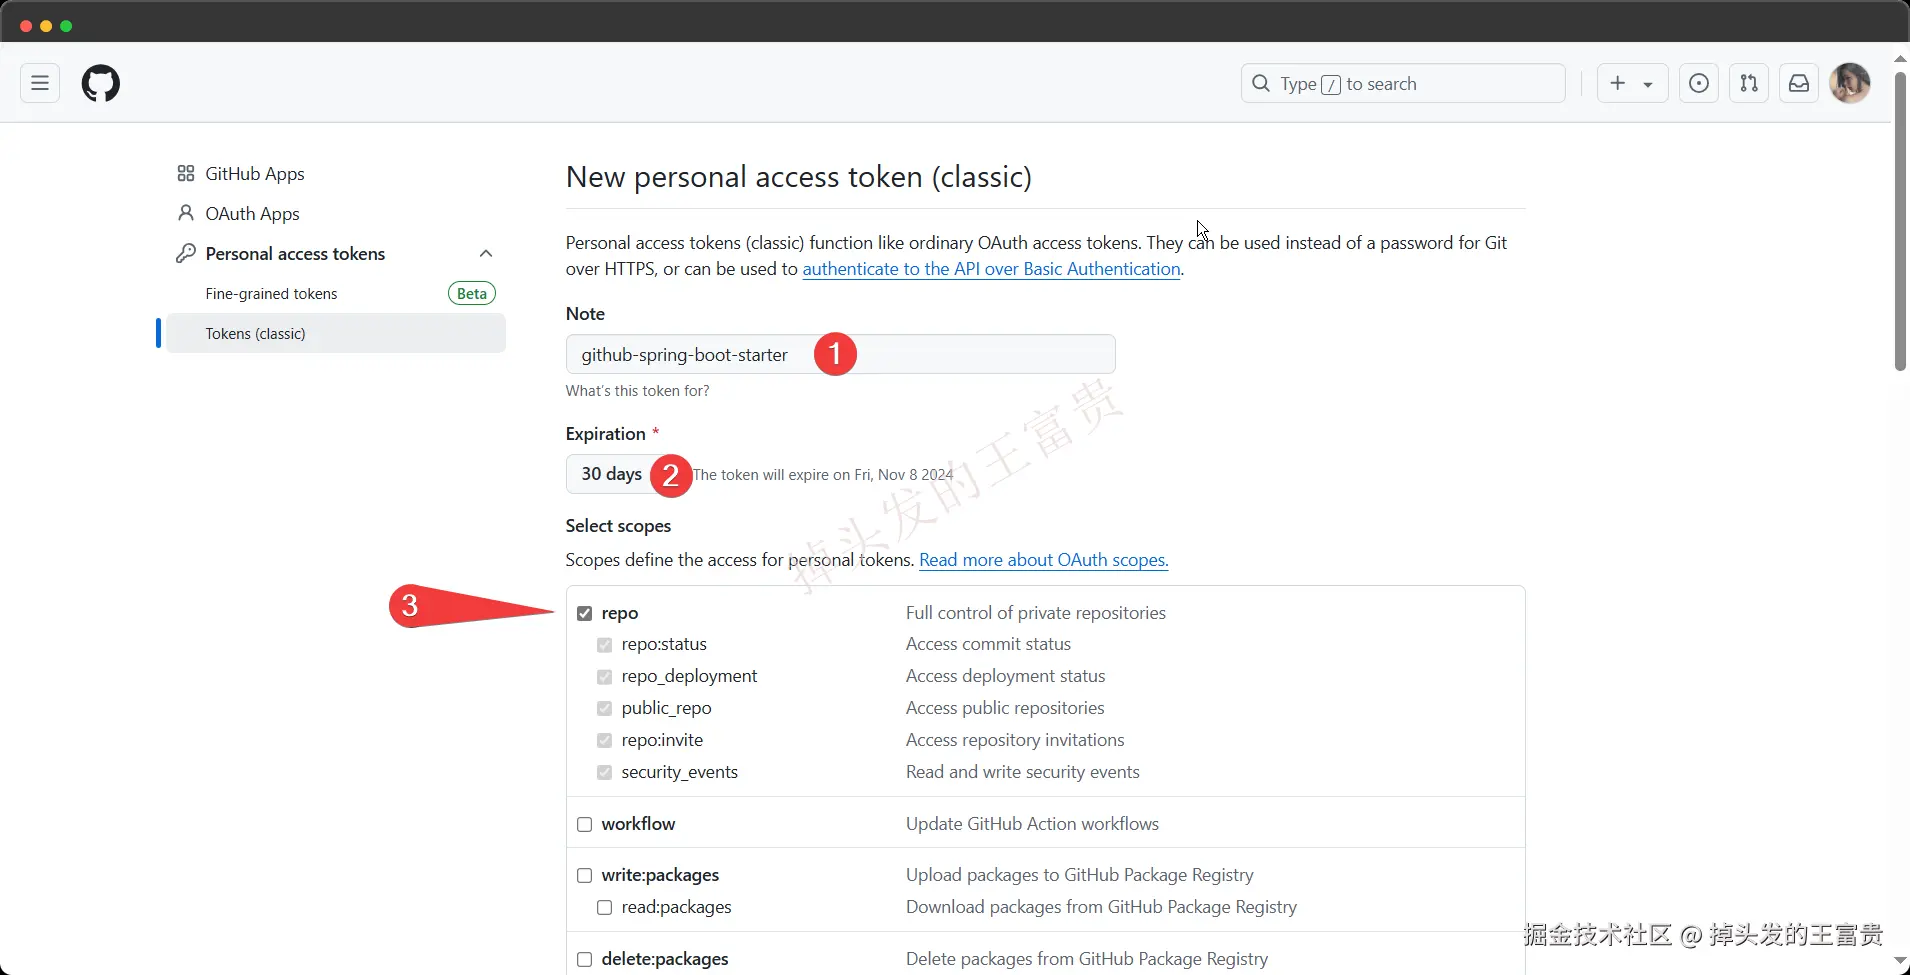Click 'Access repository invitations' description

1015,740
